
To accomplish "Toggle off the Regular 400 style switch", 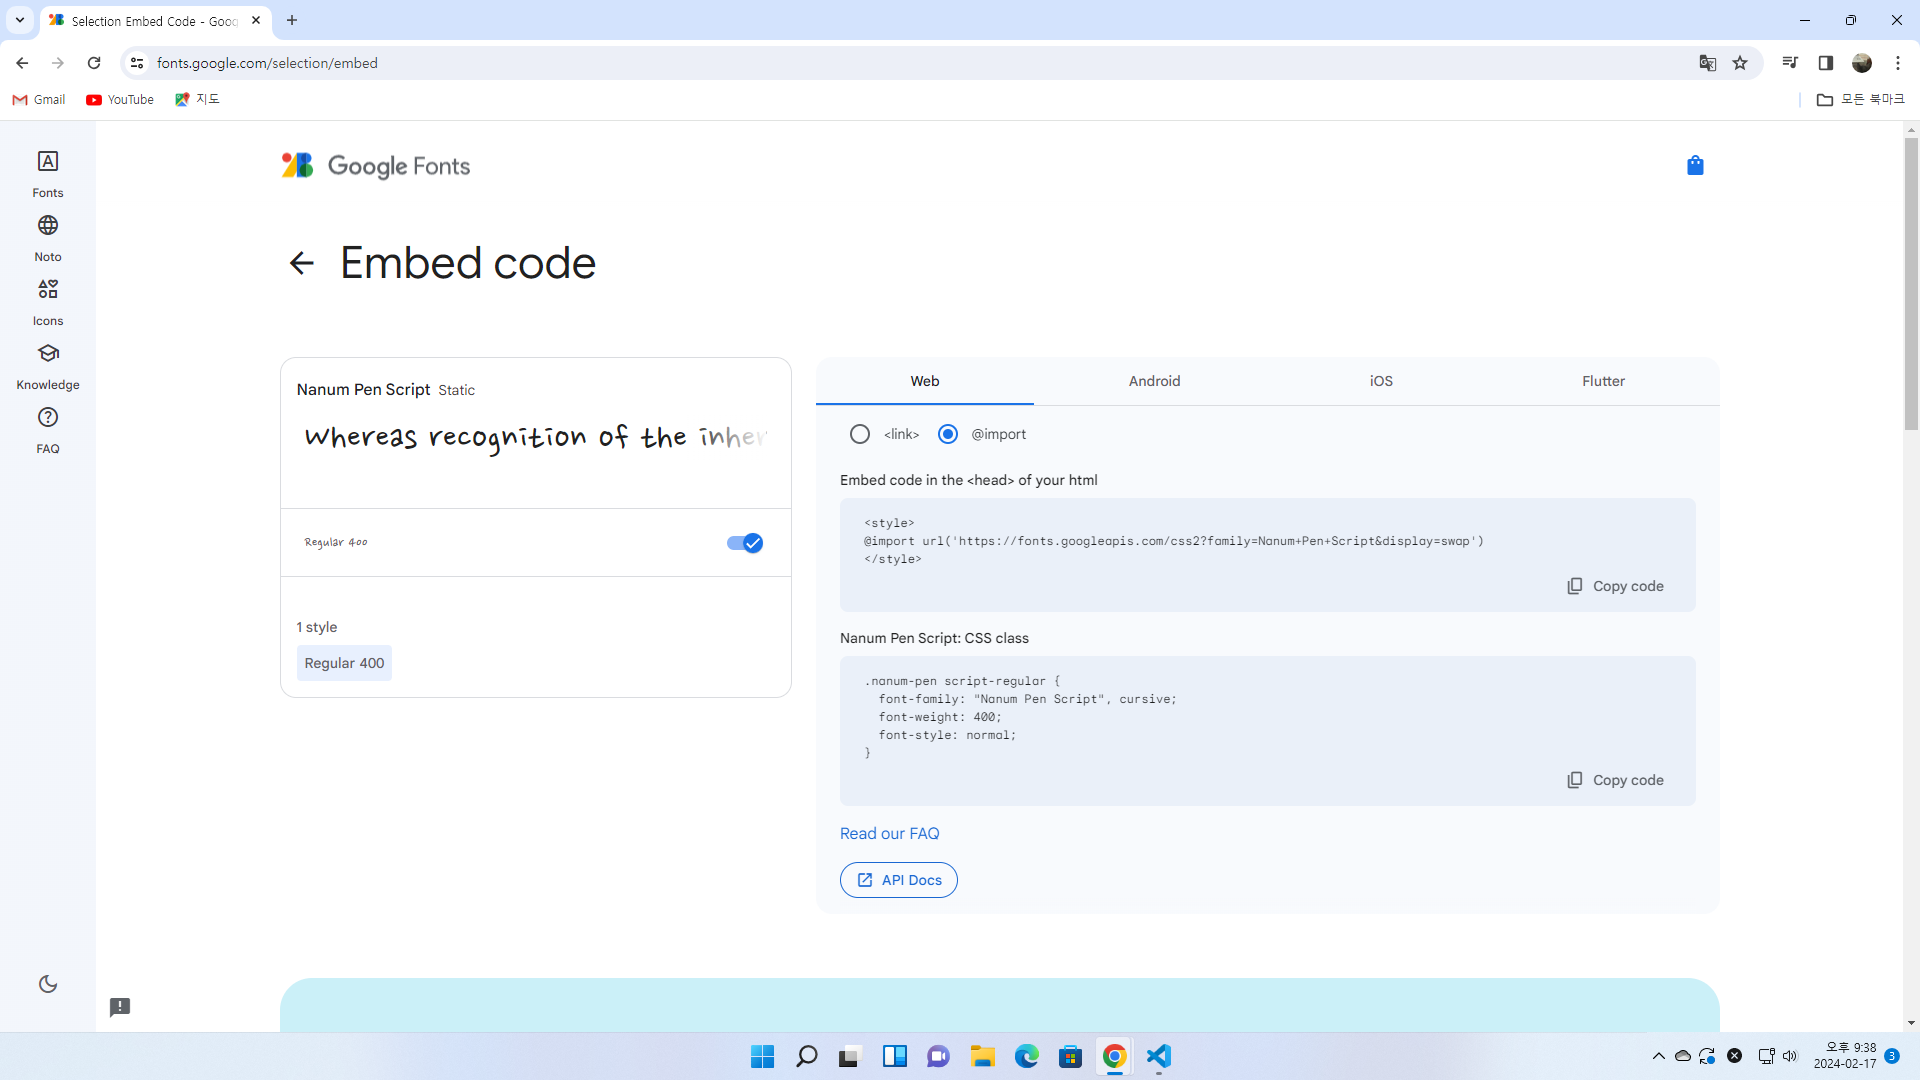I will click(x=745, y=543).
